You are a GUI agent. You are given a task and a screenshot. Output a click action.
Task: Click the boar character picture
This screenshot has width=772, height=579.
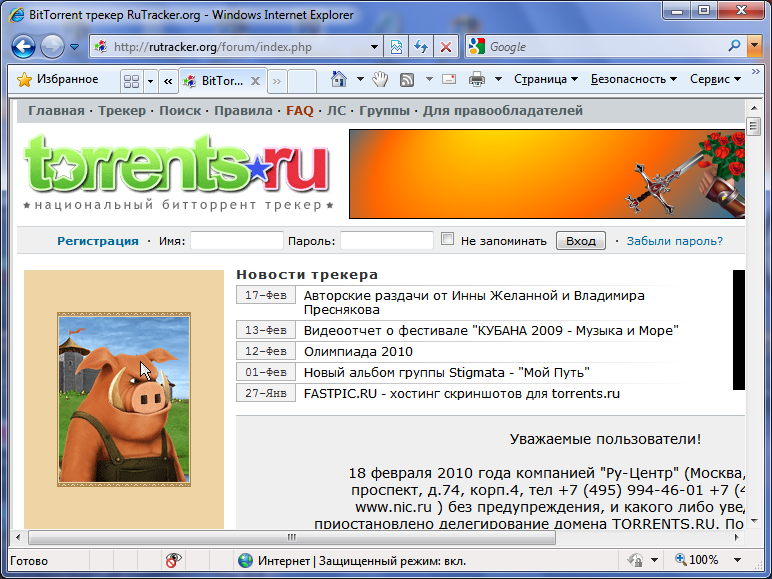pos(124,399)
